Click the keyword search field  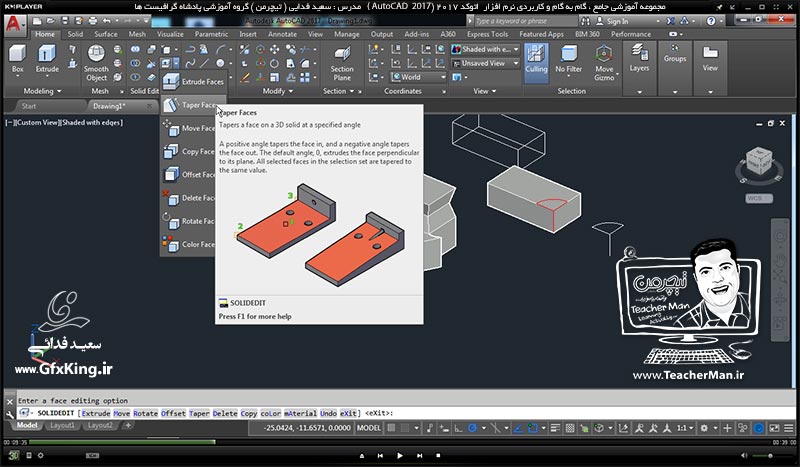[526, 21]
